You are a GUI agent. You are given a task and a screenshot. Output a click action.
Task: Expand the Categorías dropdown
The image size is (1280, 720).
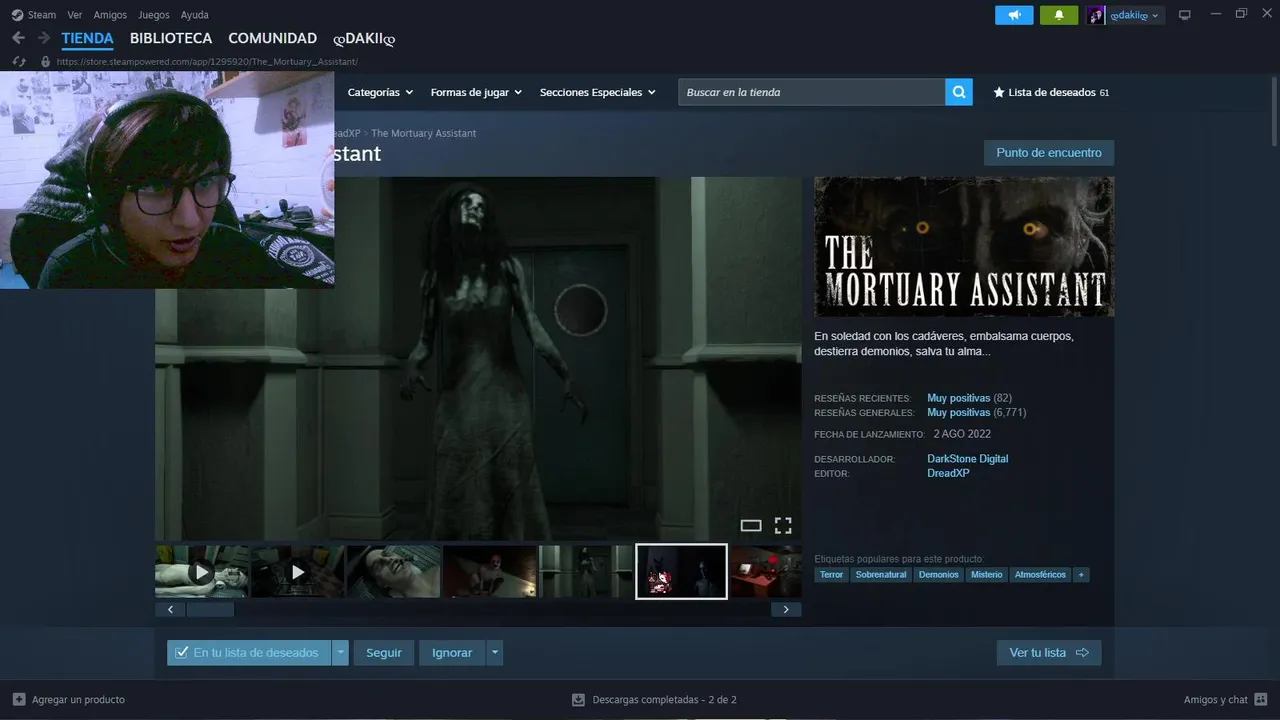pos(380,92)
